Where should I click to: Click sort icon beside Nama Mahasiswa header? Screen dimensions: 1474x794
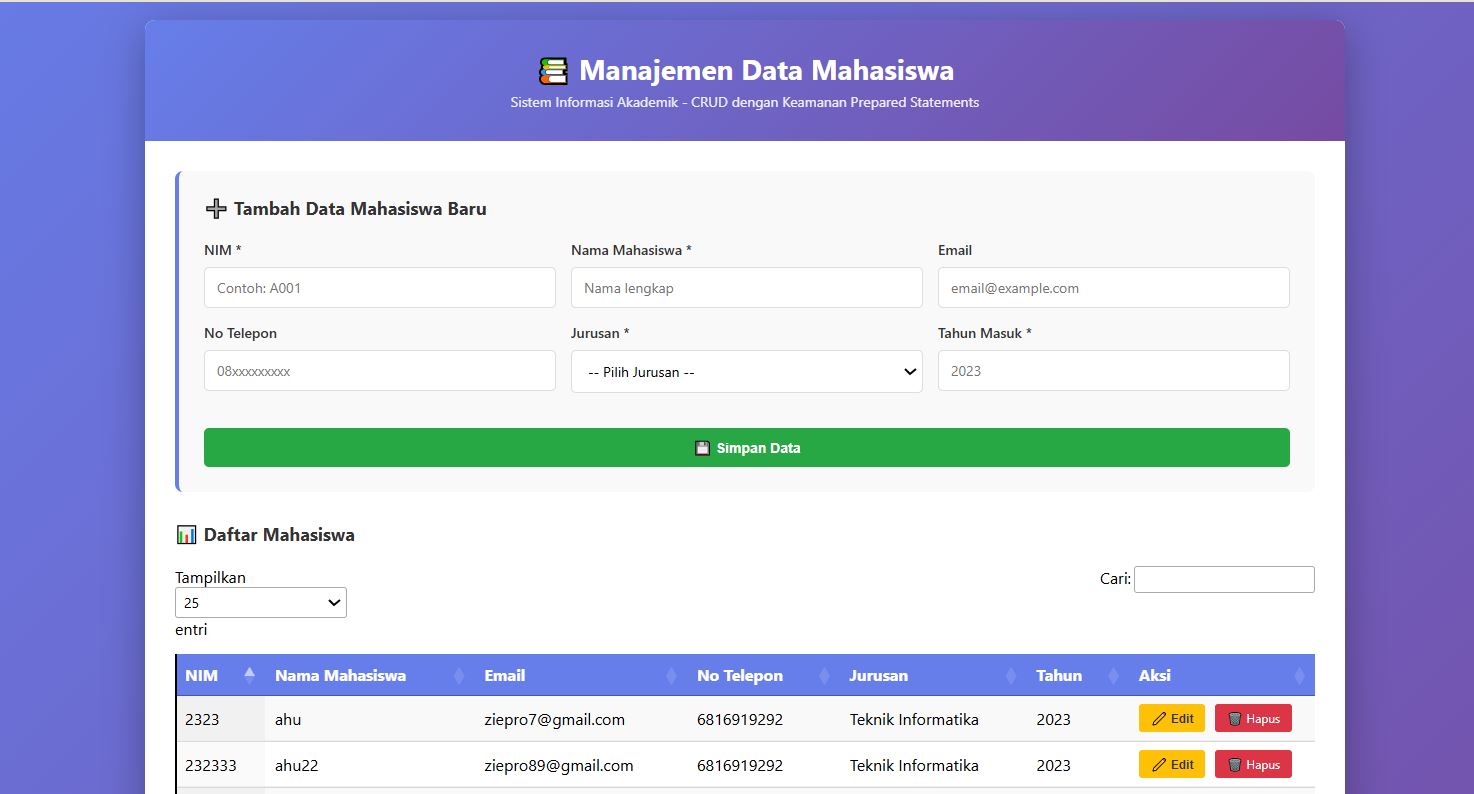pyautogui.click(x=459, y=676)
